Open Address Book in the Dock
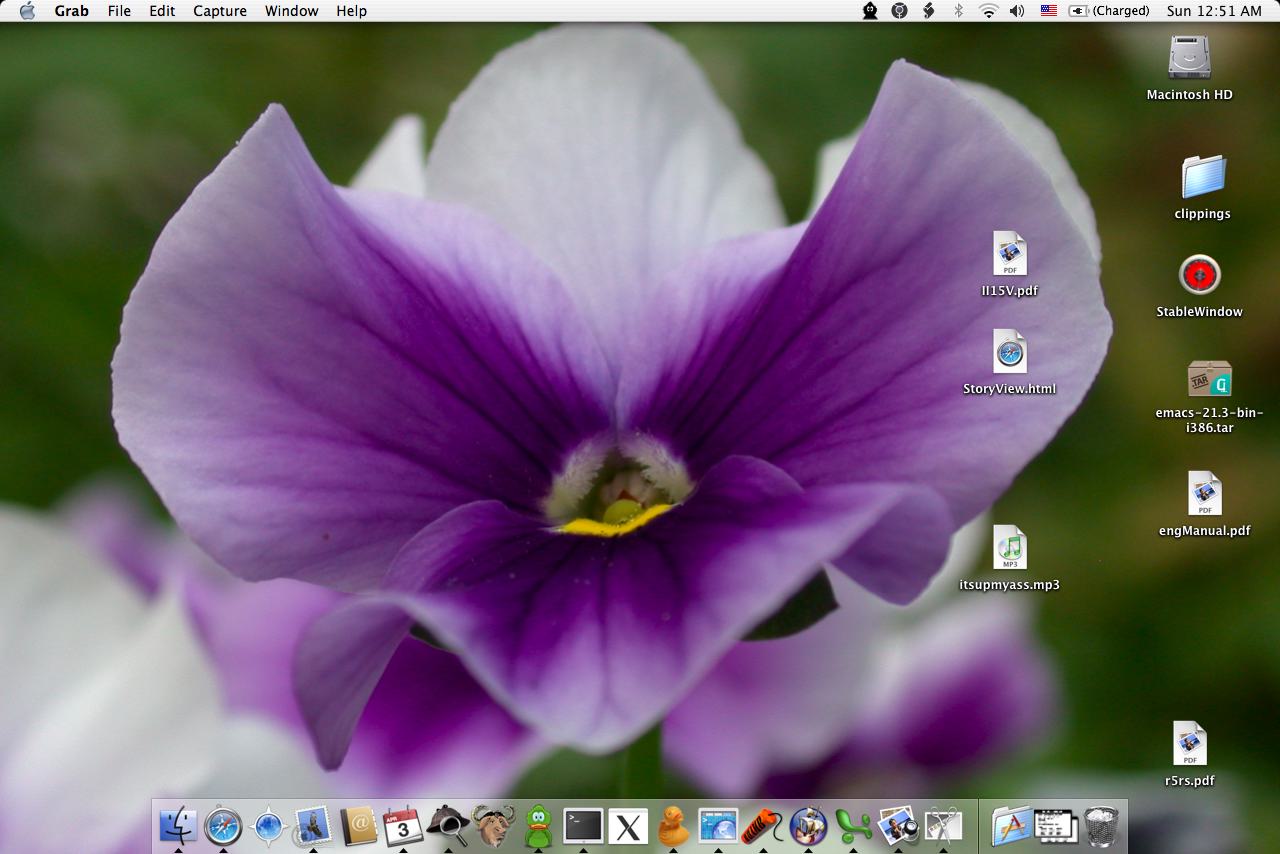Image resolution: width=1280 pixels, height=854 pixels. 358,826
